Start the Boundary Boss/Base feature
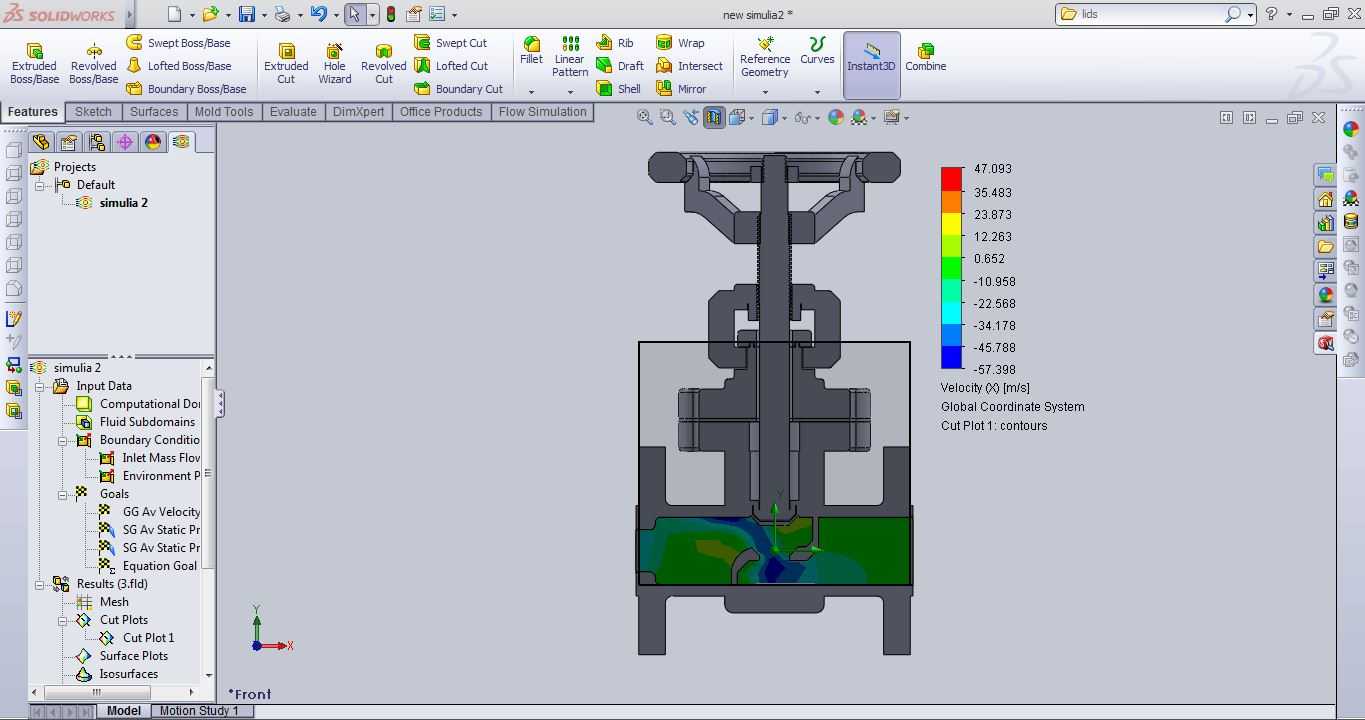The height and width of the screenshot is (720, 1365). coord(186,89)
